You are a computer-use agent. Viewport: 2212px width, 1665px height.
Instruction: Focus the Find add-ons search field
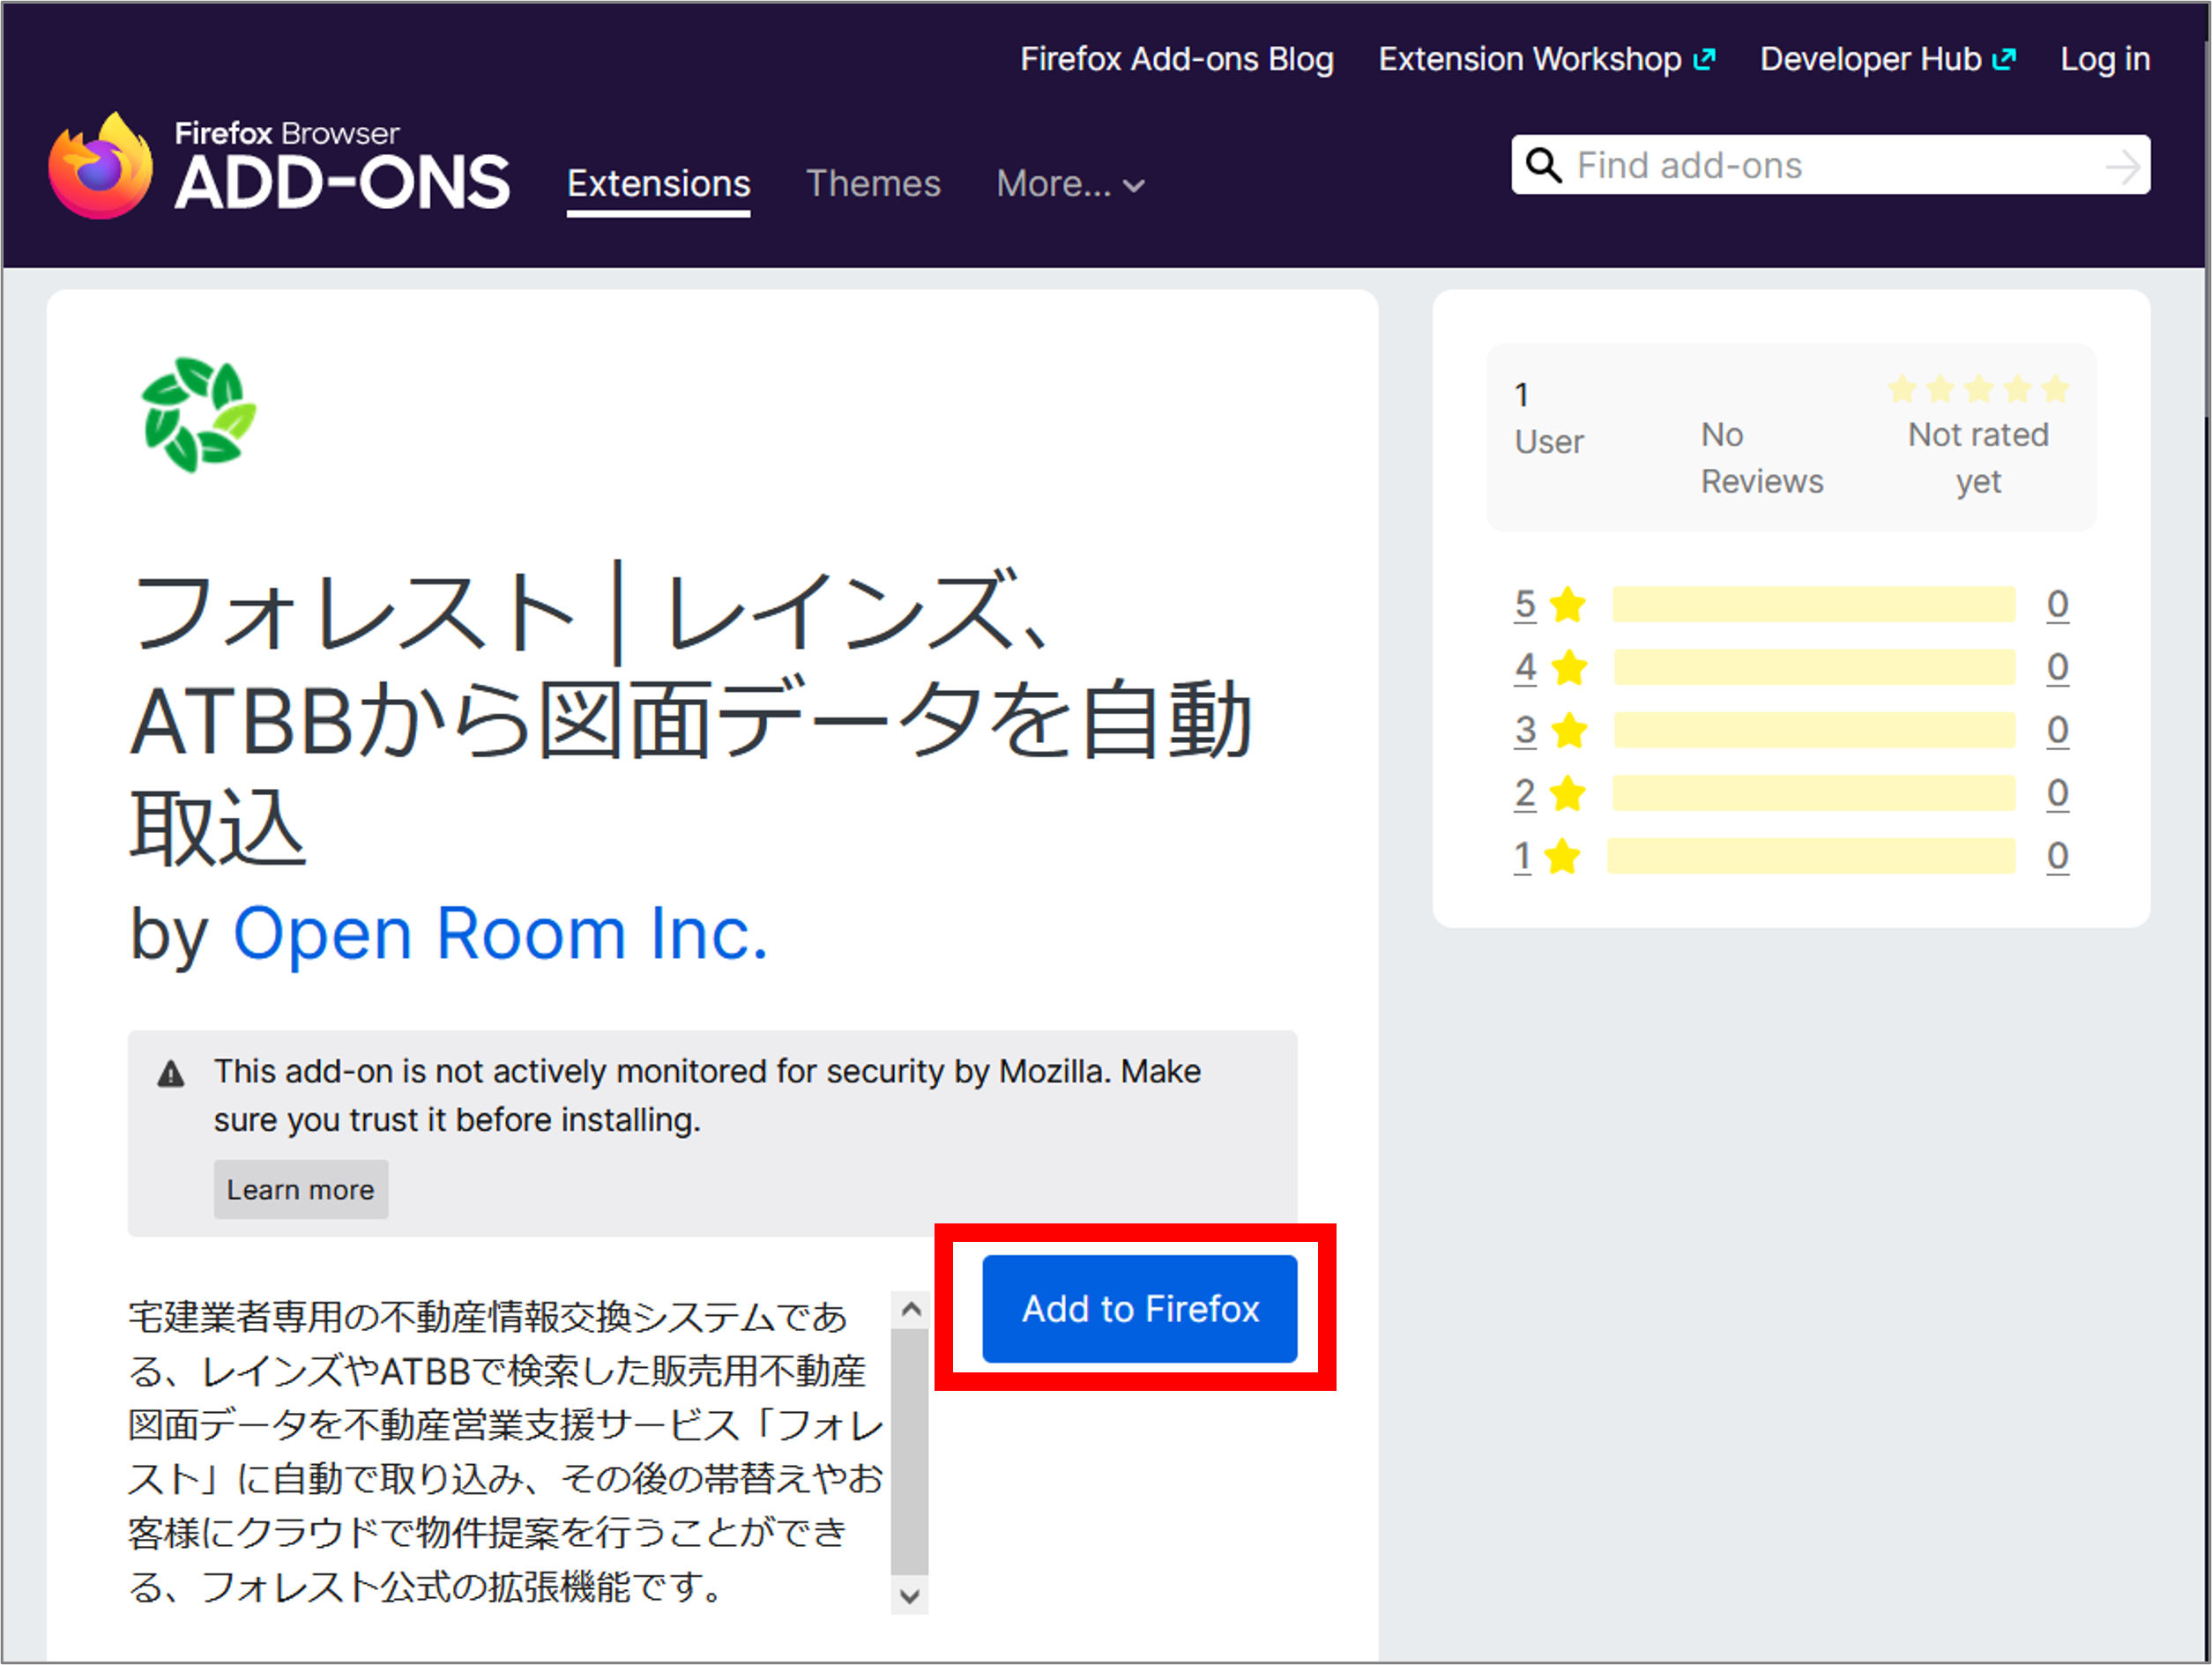coord(1830,165)
